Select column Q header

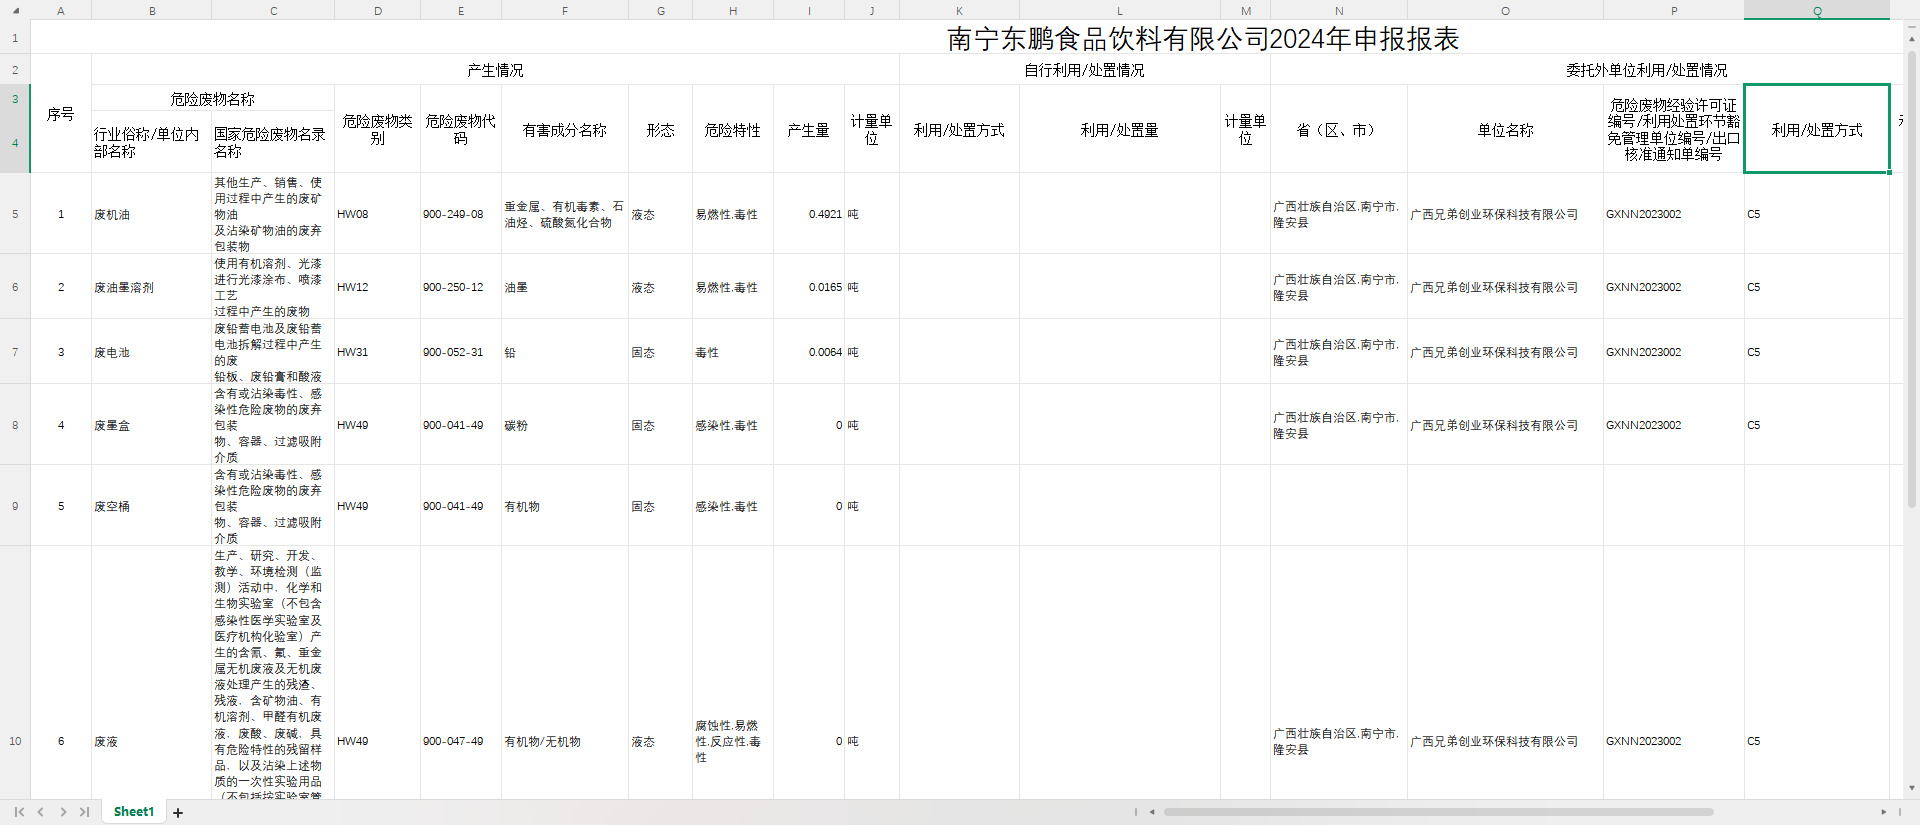(x=1816, y=11)
